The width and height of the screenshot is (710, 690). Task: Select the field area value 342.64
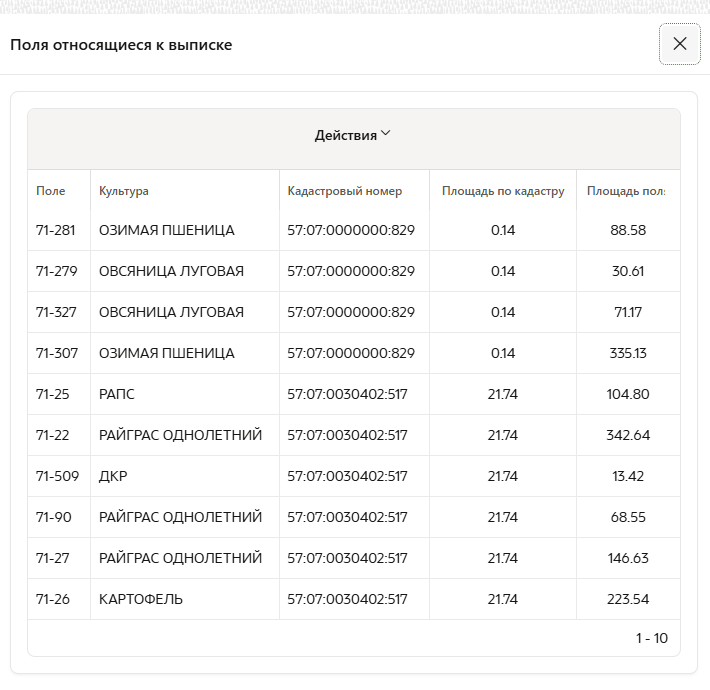tap(628, 435)
